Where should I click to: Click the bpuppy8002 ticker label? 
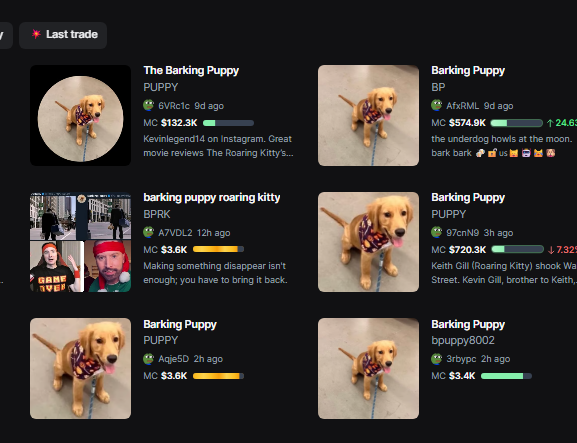[463, 341]
